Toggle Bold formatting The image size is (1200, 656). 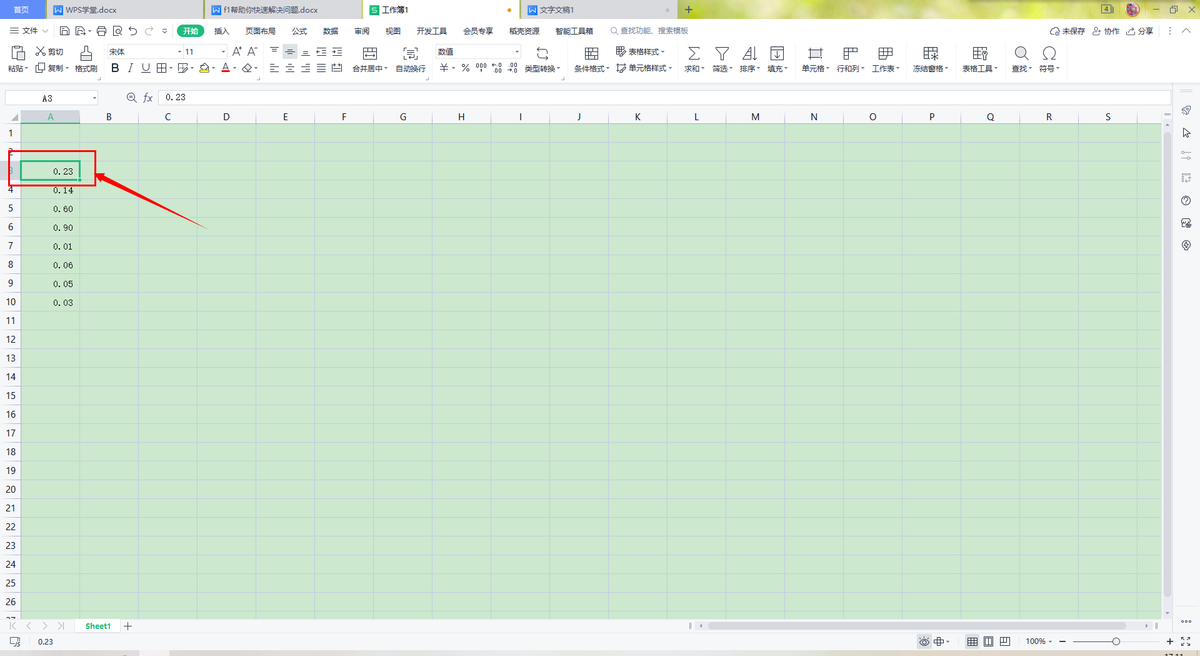point(115,68)
